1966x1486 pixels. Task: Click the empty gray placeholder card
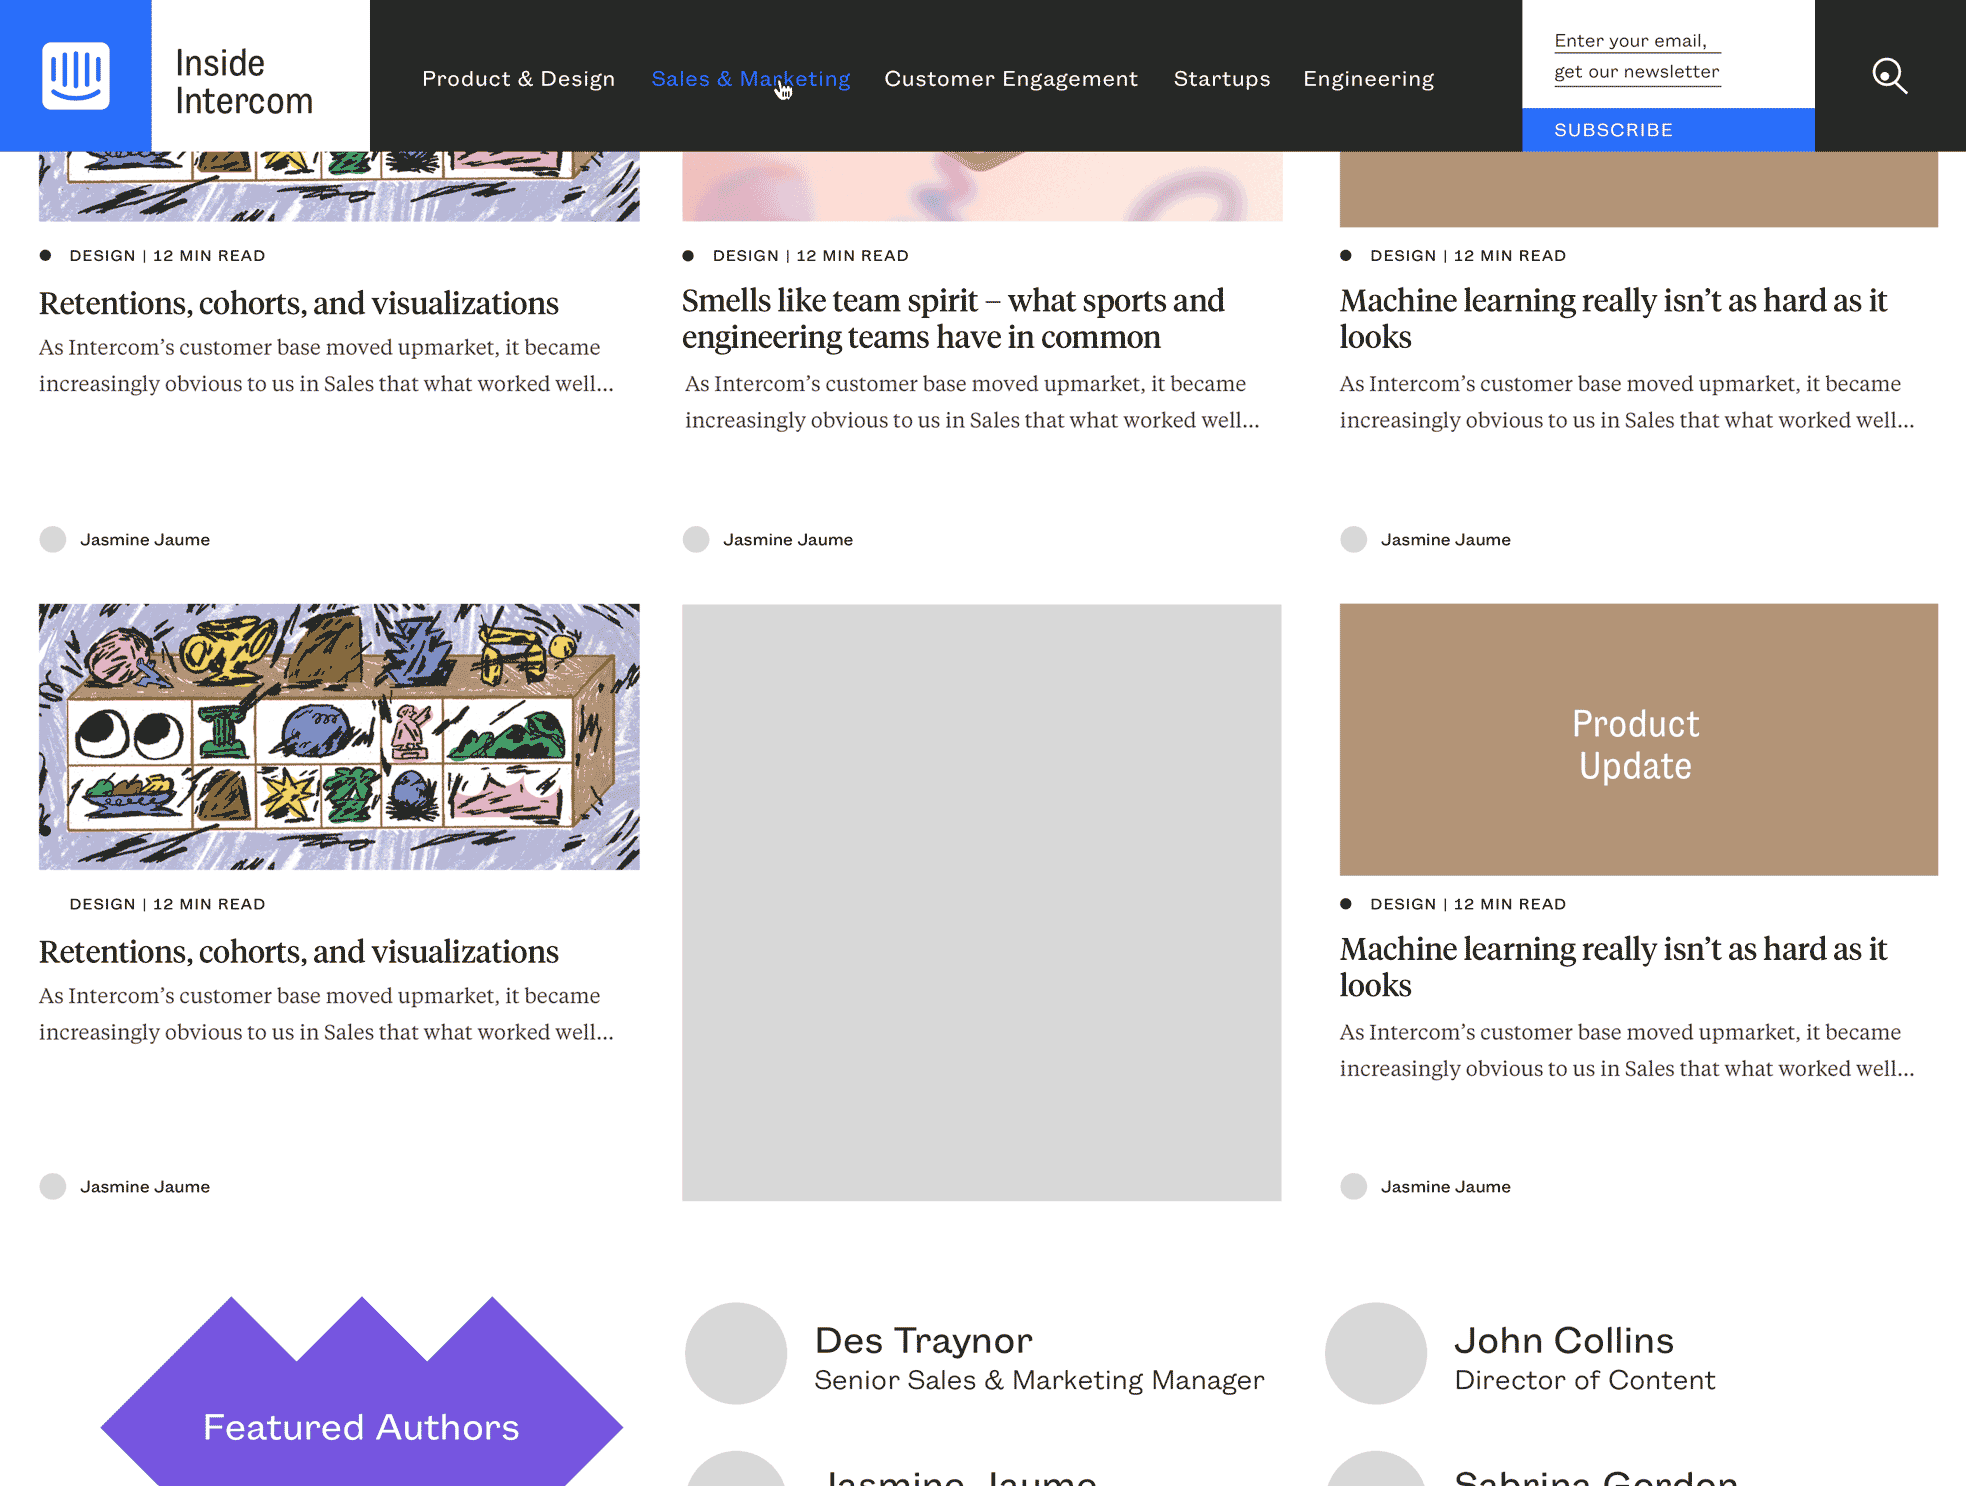982,902
